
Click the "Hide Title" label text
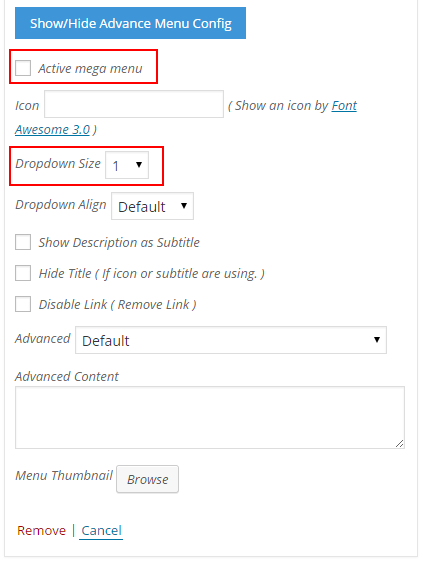point(65,273)
